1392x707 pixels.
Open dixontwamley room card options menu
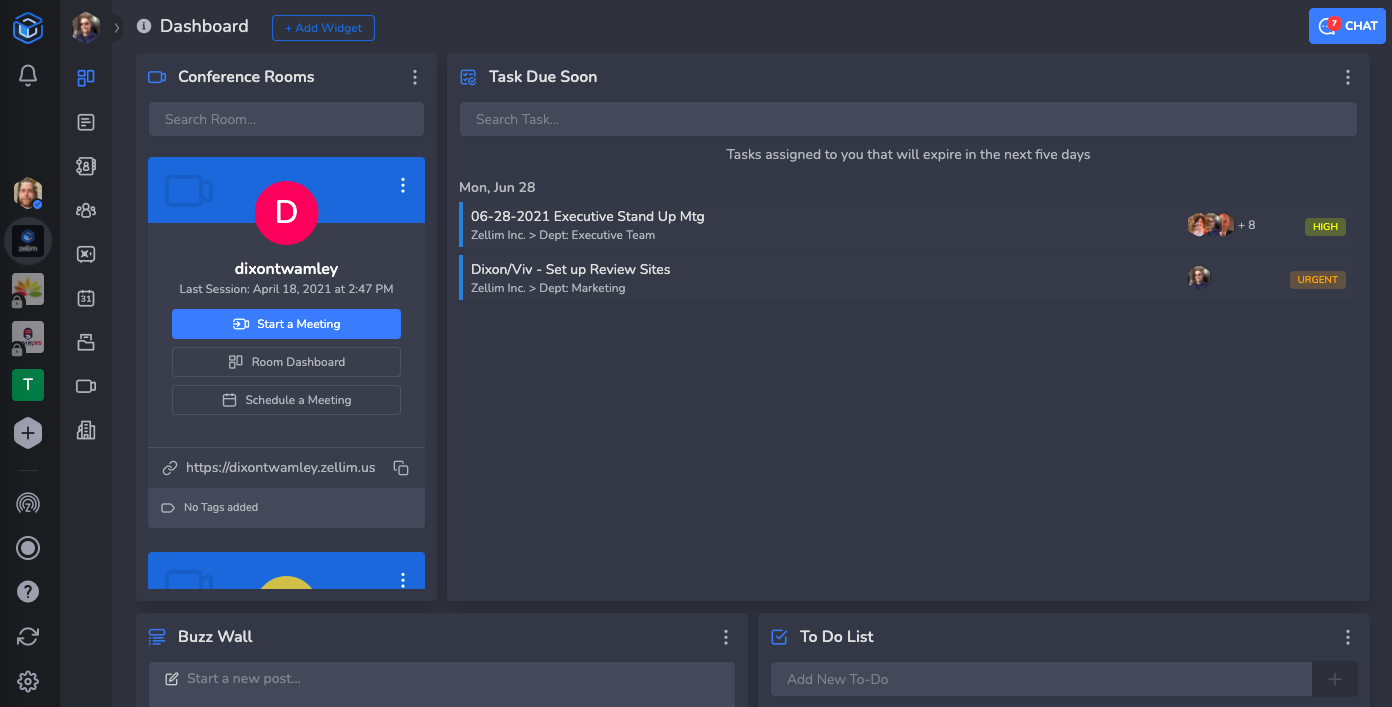pyautogui.click(x=403, y=185)
